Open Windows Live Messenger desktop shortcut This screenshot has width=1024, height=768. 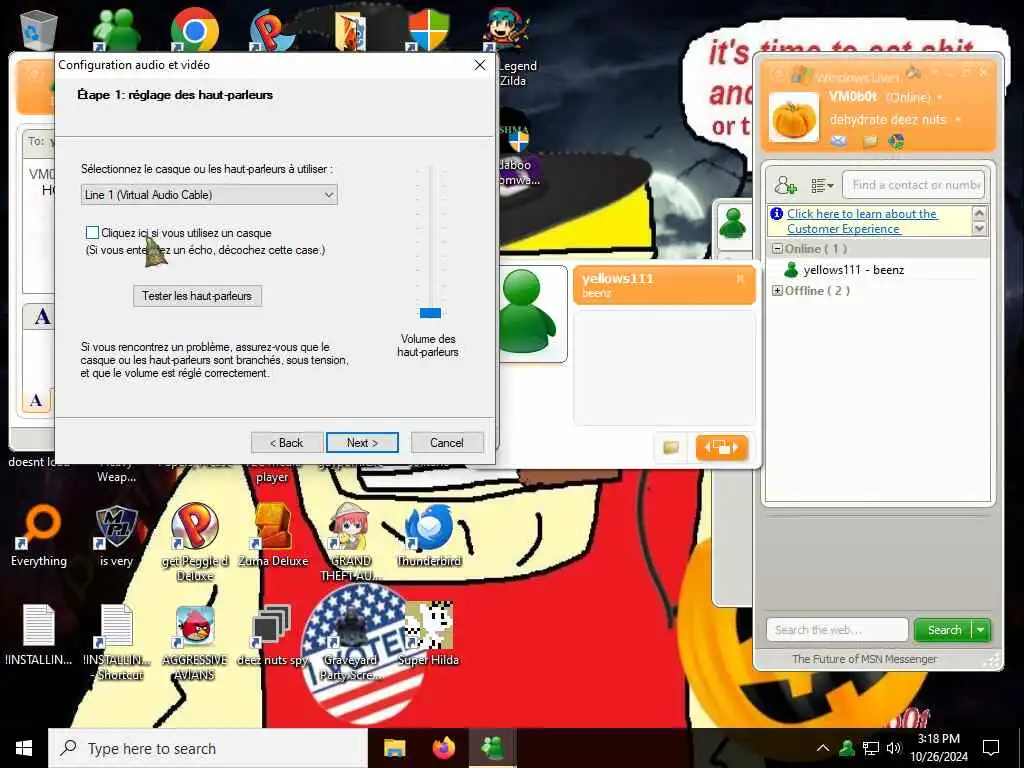tap(116, 29)
